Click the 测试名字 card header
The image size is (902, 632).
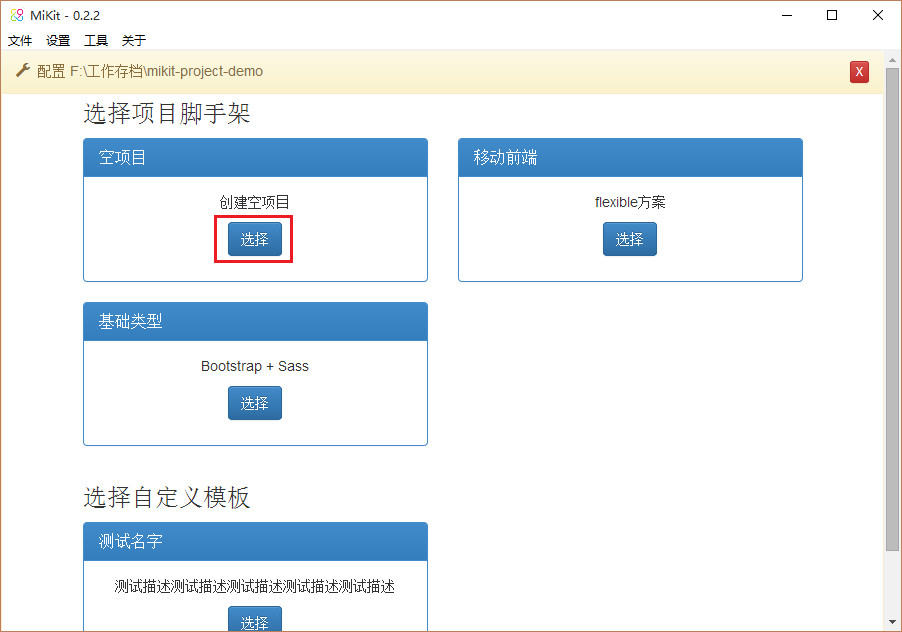[255, 541]
